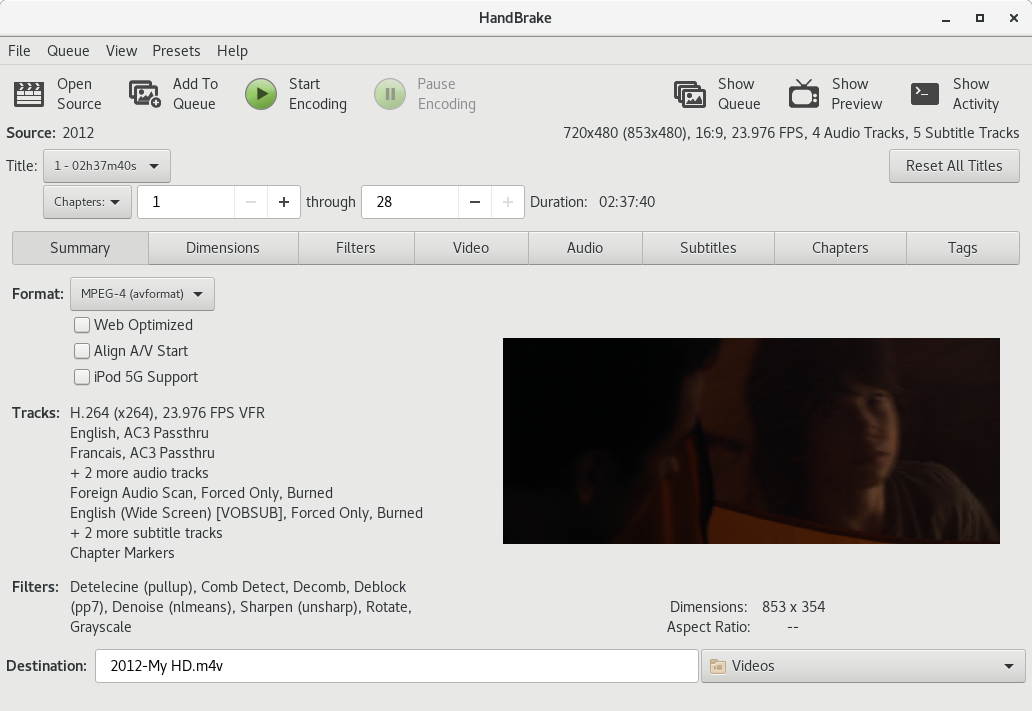This screenshot has width=1032, height=711.
Task: Click the '+ 2 more audio tracks' text
Action: [x=140, y=473]
